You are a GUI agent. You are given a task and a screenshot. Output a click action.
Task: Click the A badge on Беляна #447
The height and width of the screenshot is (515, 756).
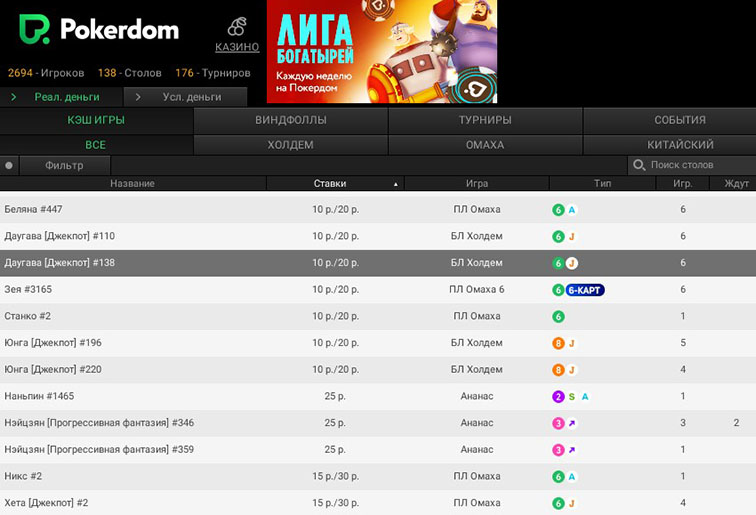tap(572, 210)
